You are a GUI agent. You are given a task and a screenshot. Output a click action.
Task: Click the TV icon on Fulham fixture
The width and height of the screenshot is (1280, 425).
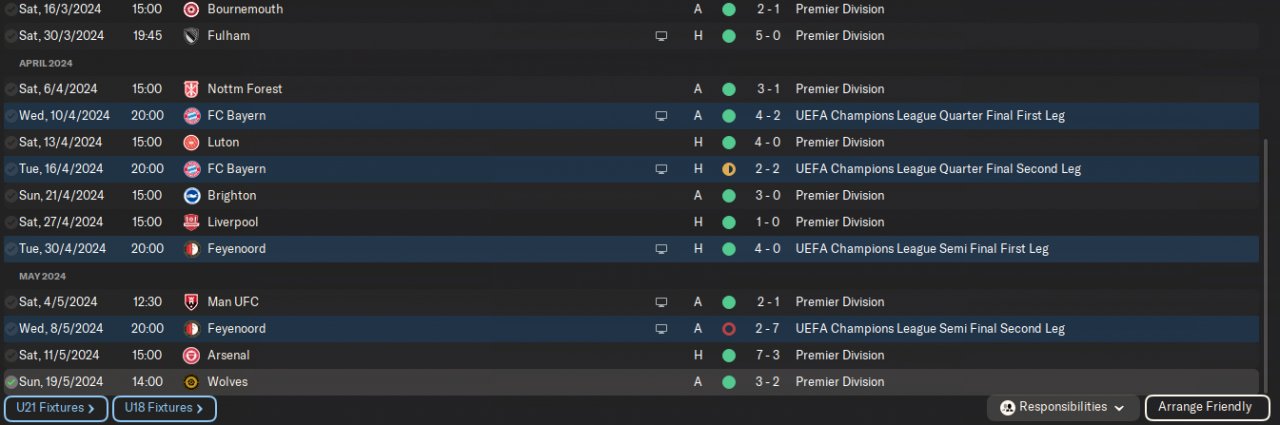click(661, 36)
